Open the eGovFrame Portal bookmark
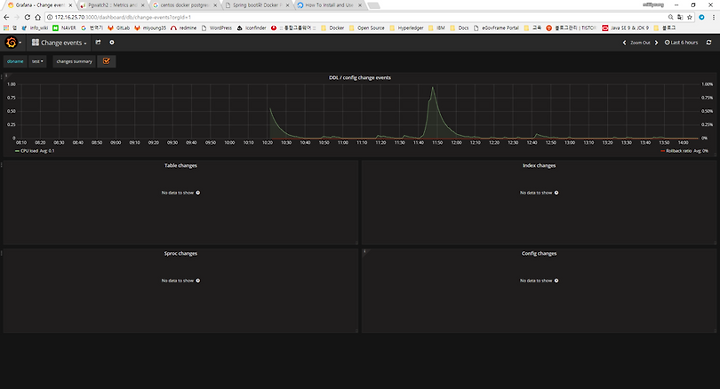 (x=496, y=28)
